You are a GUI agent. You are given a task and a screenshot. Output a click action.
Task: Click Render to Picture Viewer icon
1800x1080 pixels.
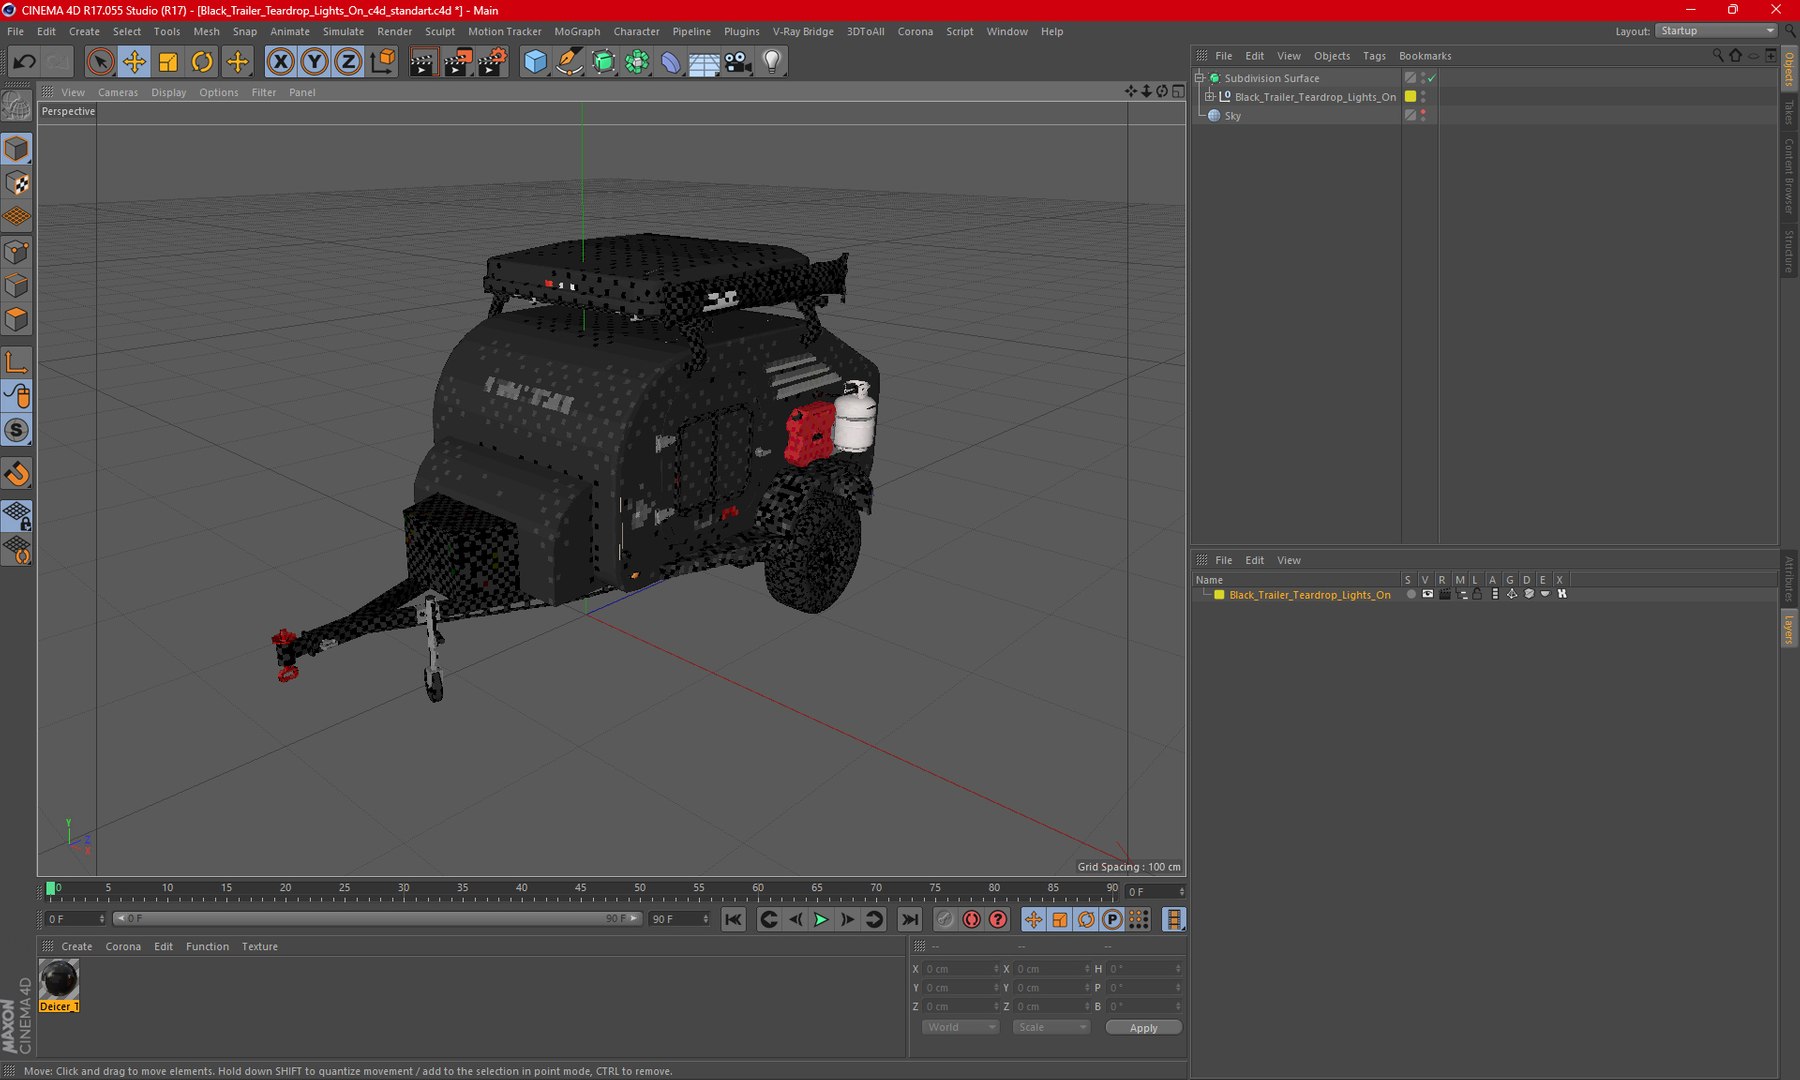coord(457,62)
